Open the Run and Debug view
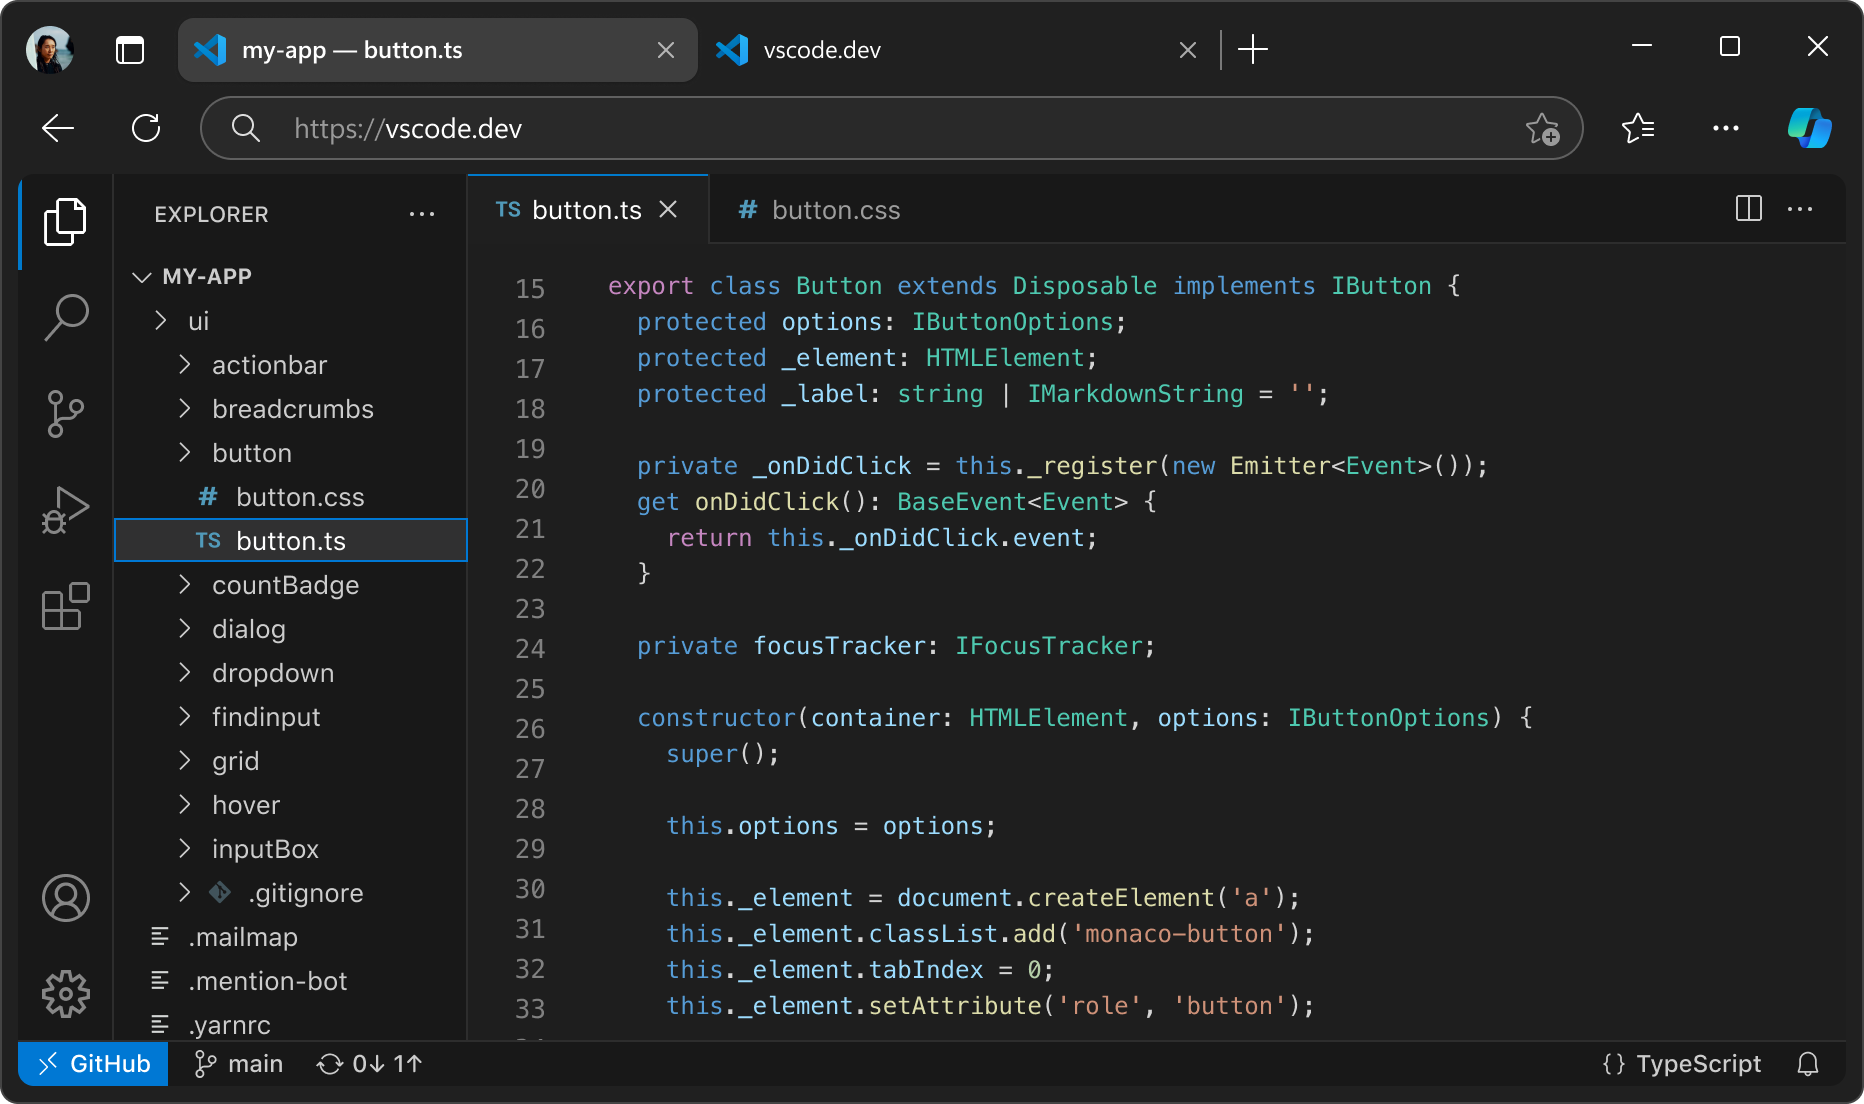1864x1104 pixels. pos(65,508)
